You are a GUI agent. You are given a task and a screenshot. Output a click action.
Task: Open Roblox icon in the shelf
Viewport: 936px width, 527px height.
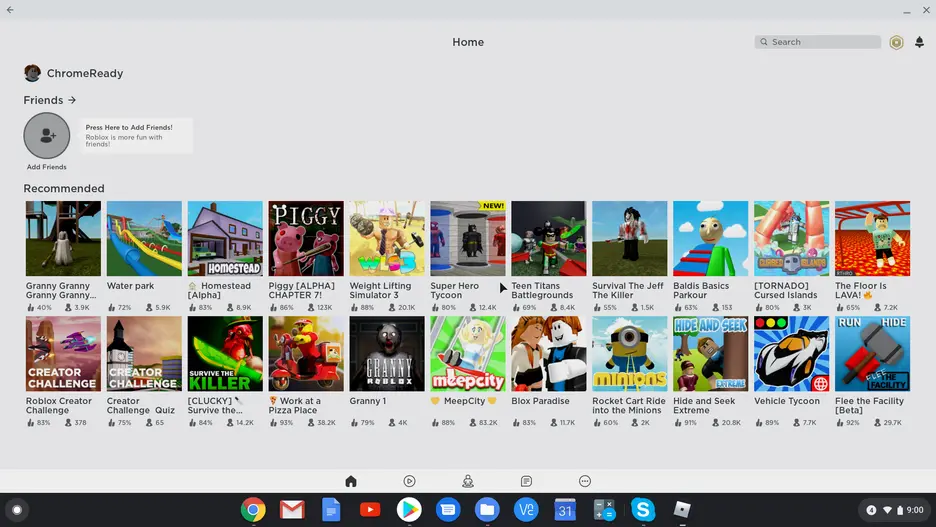pyautogui.click(x=682, y=510)
